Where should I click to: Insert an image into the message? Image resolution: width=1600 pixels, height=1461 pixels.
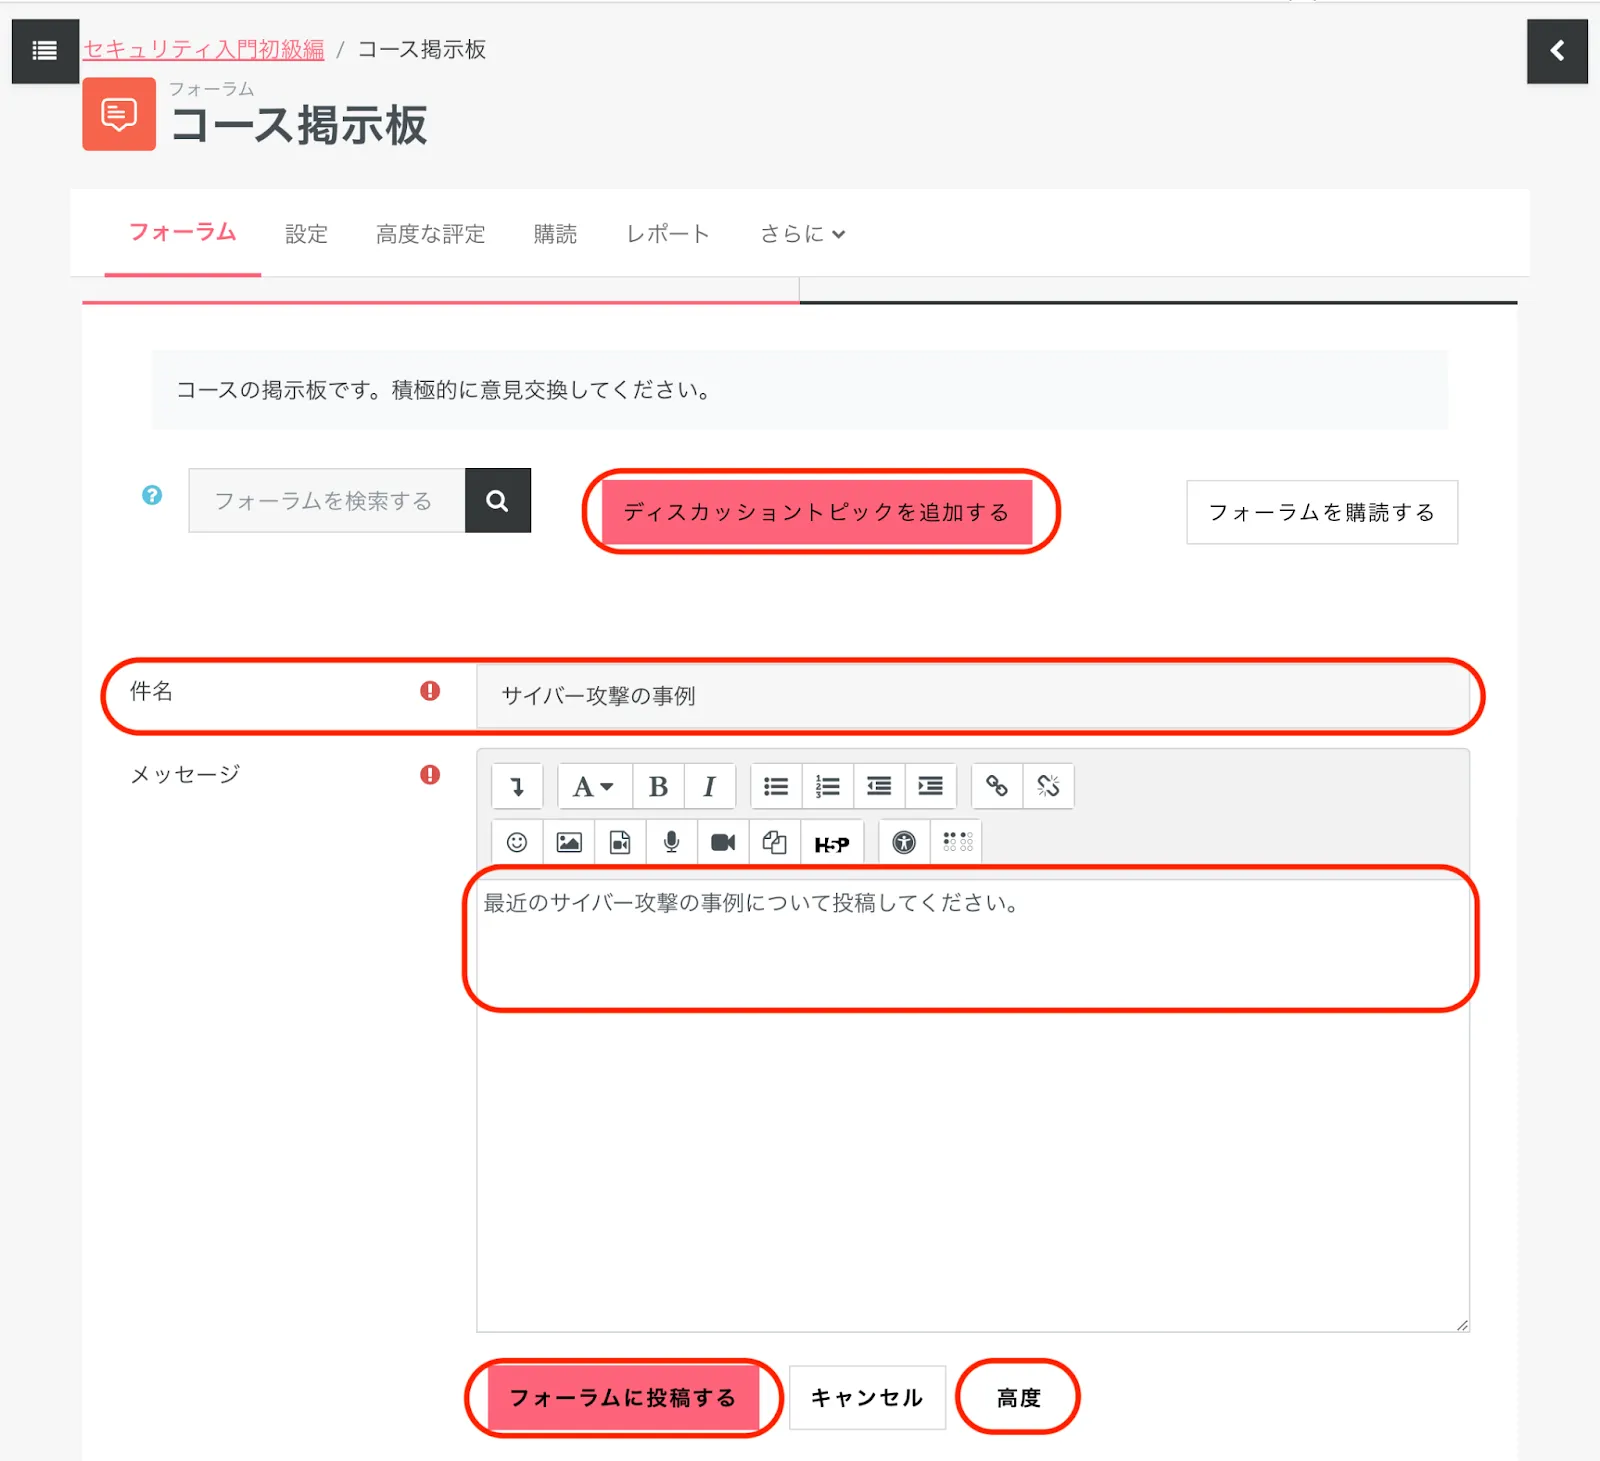pyautogui.click(x=569, y=843)
